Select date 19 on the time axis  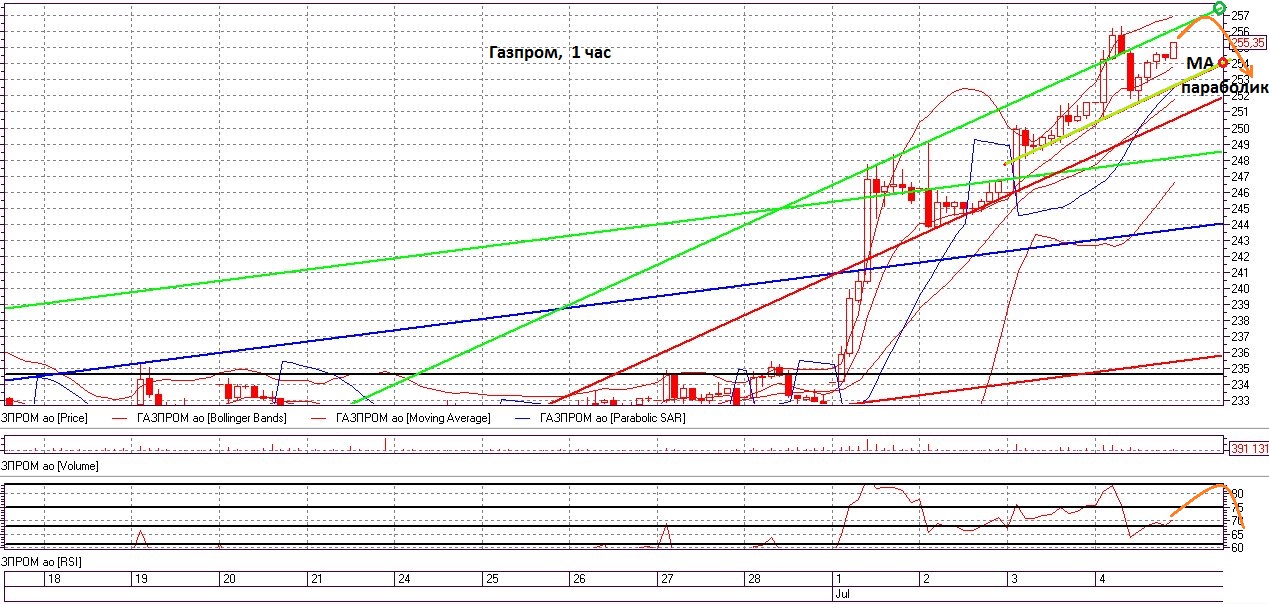click(x=141, y=578)
